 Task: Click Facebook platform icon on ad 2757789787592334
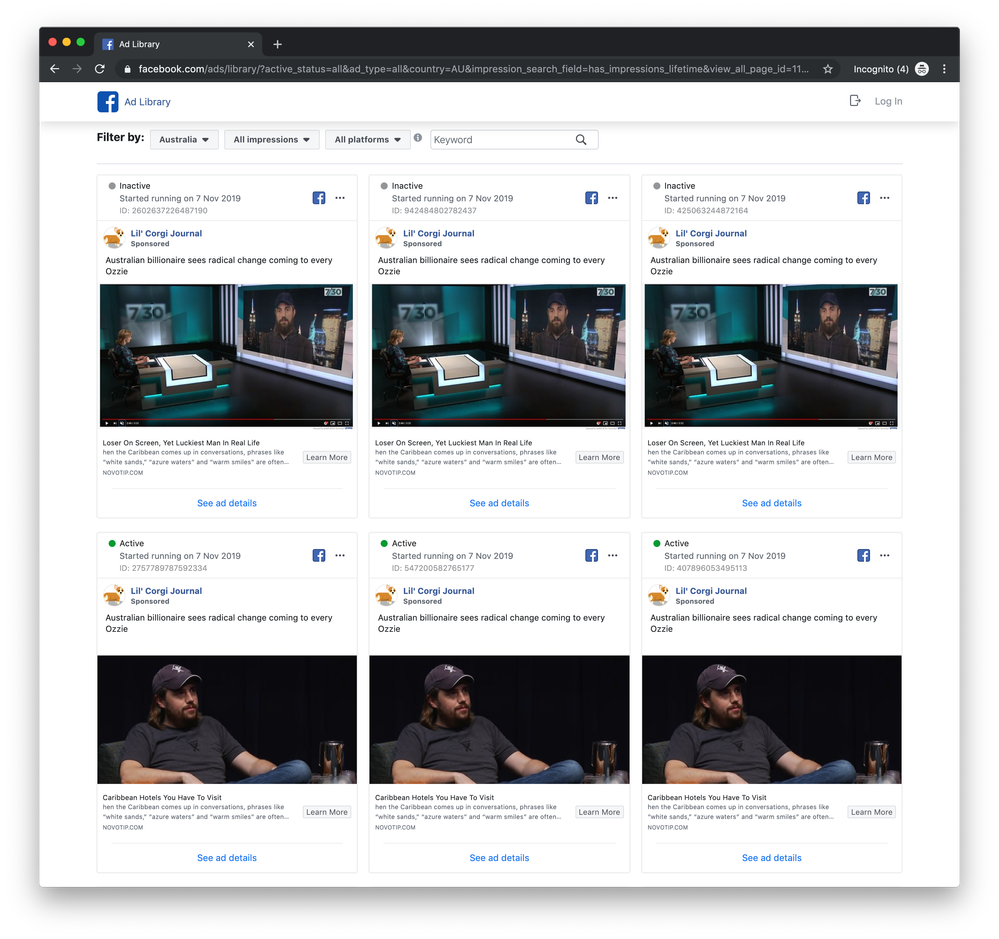pyautogui.click(x=319, y=556)
